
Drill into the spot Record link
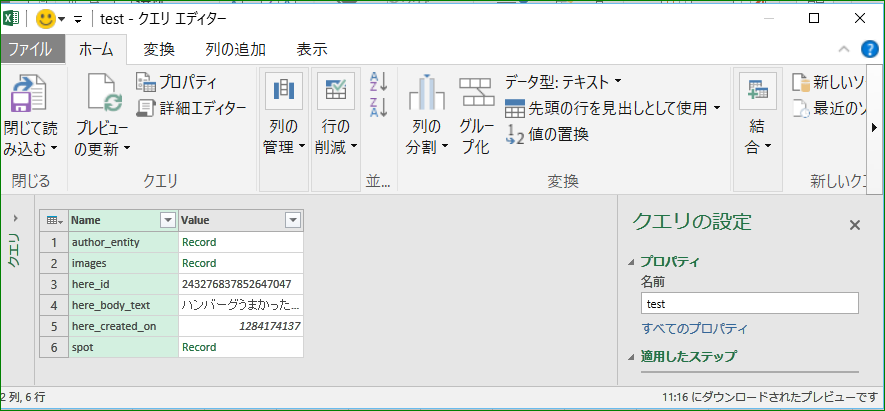199,347
